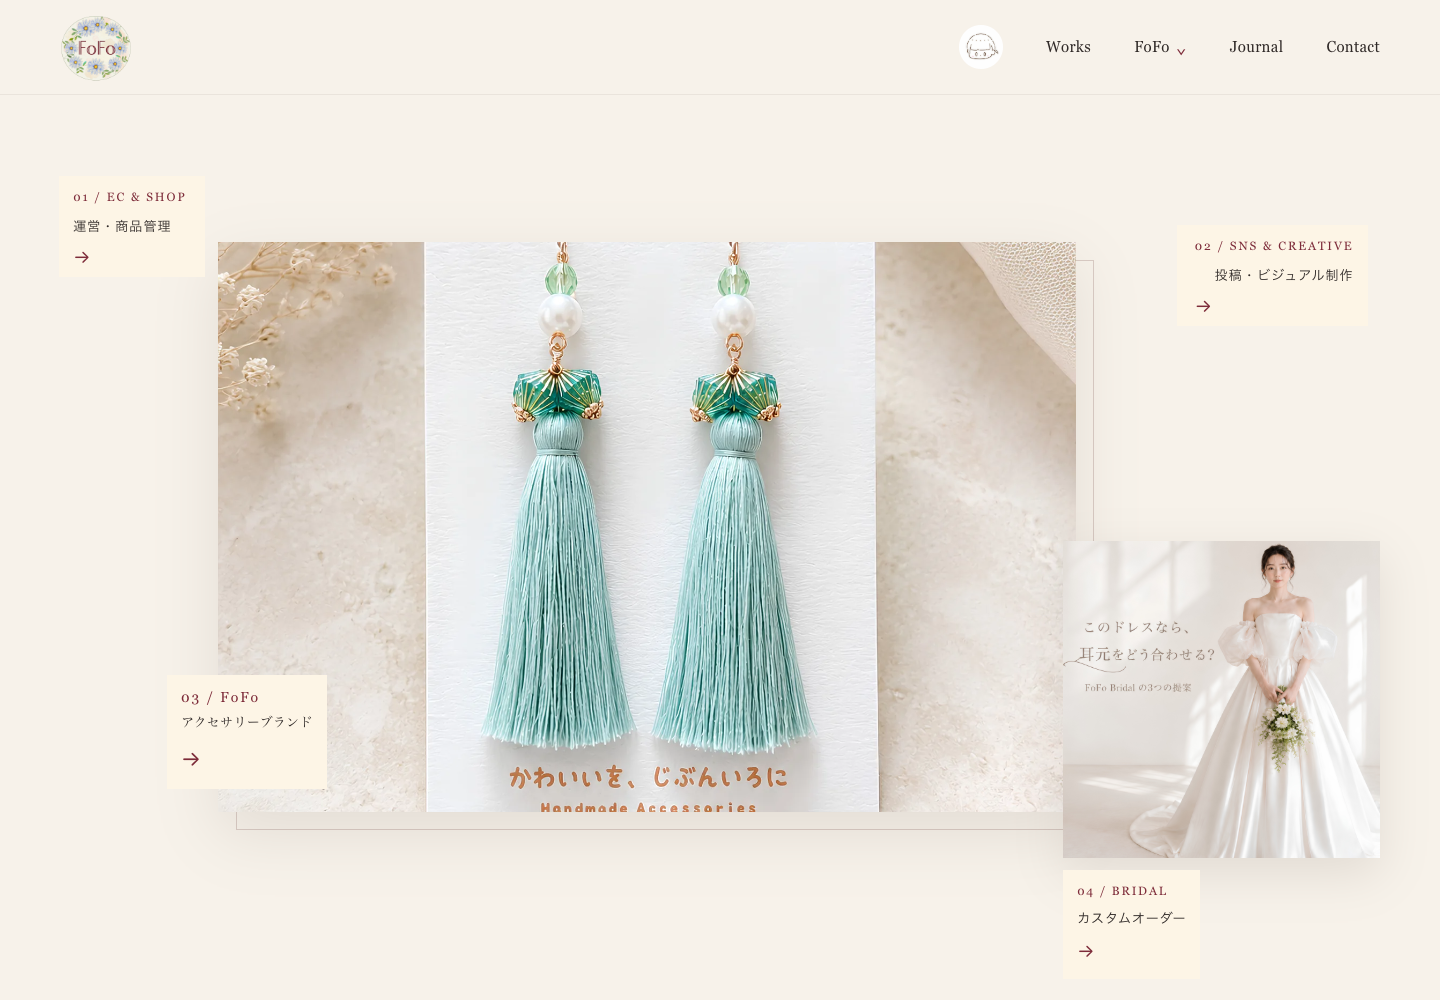Click the カスタムオーダー text
This screenshot has width=1440, height=1000.
[x=1131, y=918]
